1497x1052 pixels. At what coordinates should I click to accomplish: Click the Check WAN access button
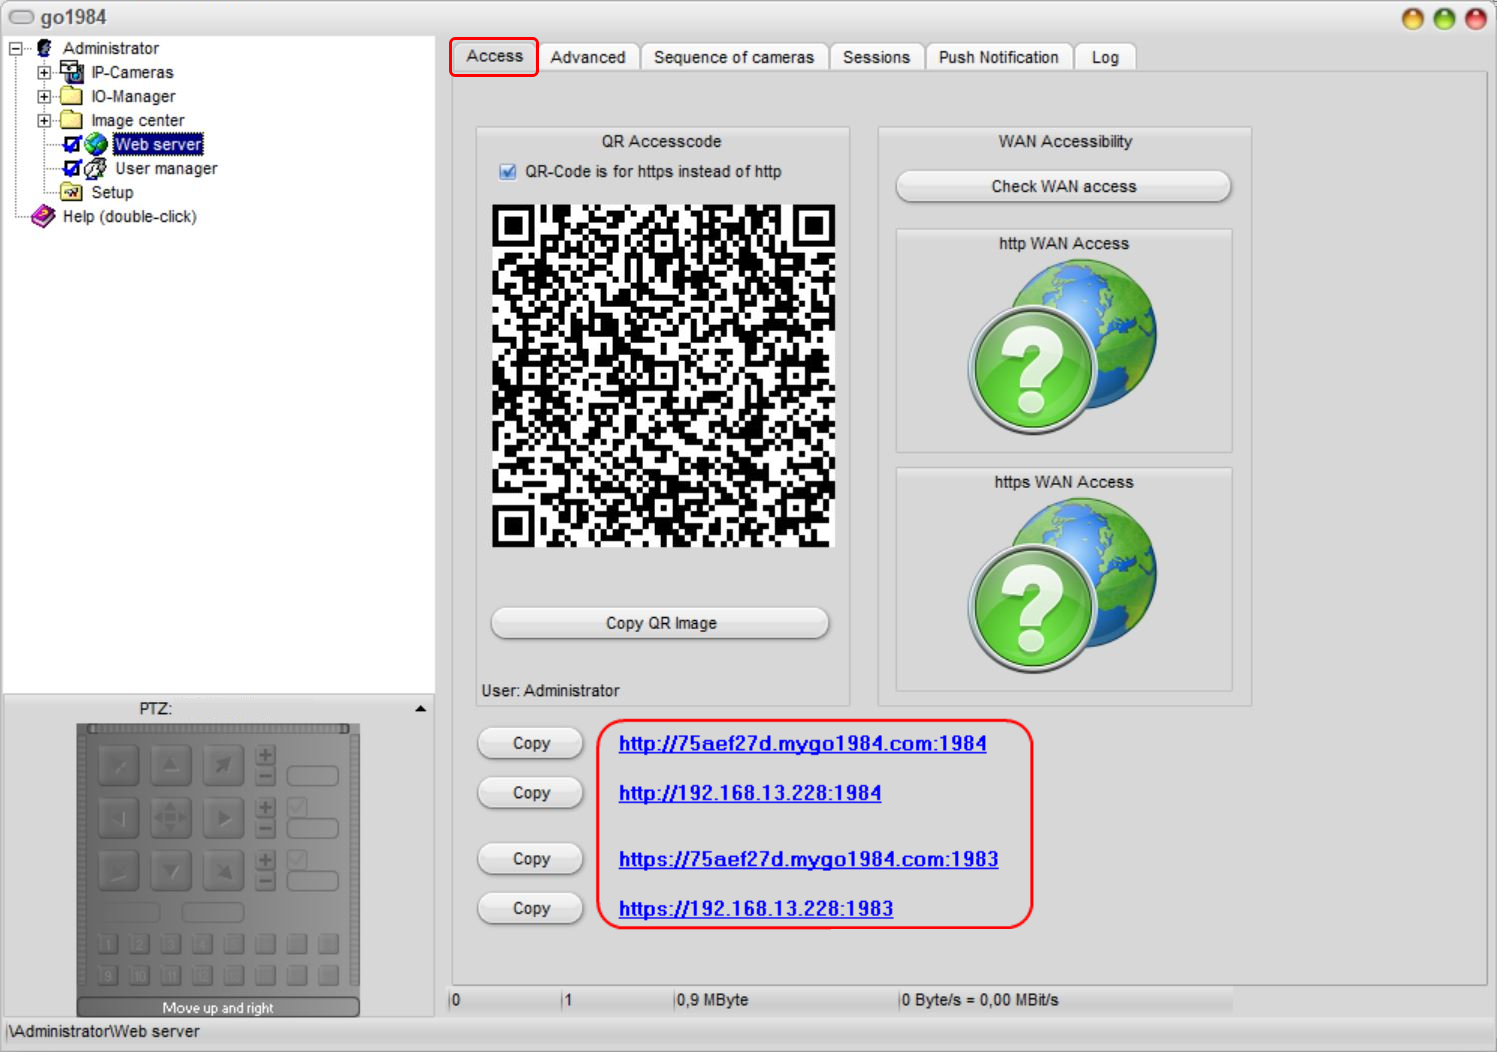1064,186
